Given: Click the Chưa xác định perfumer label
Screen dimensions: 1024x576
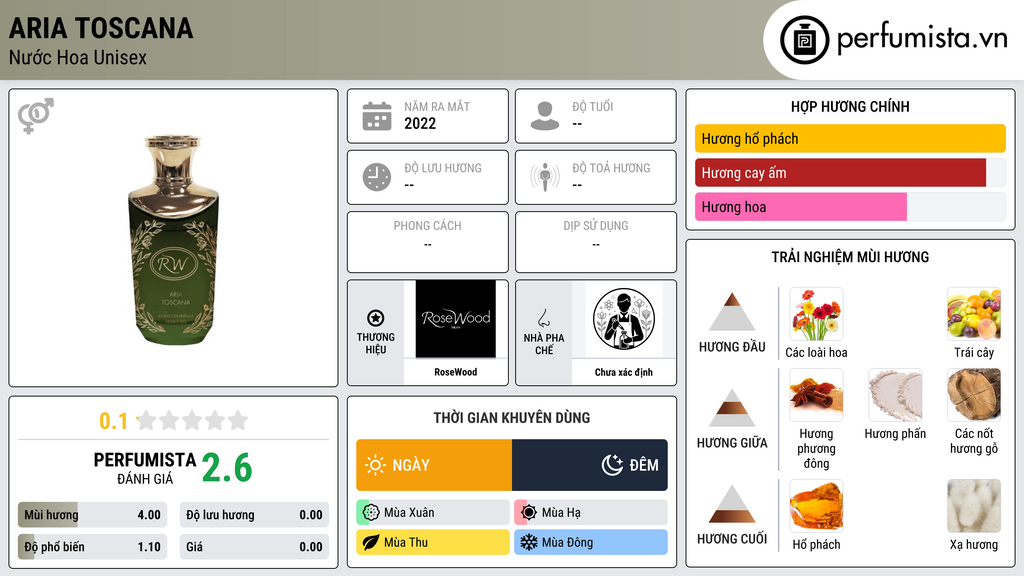Looking at the screenshot, I should coord(624,372).
